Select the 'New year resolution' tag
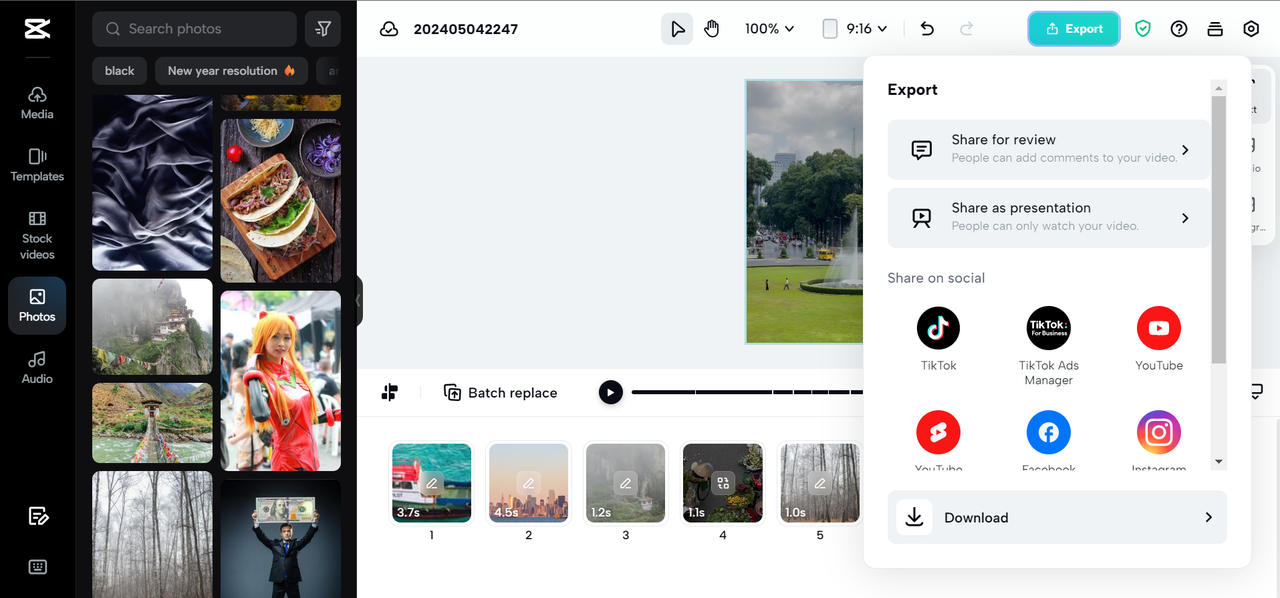The image size is (1280, 598). point(231,71)
